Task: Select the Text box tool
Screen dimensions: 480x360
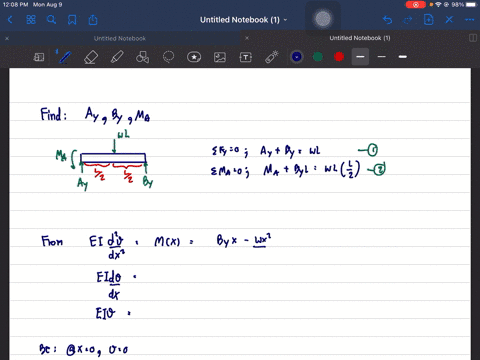Action: point(246,57)
